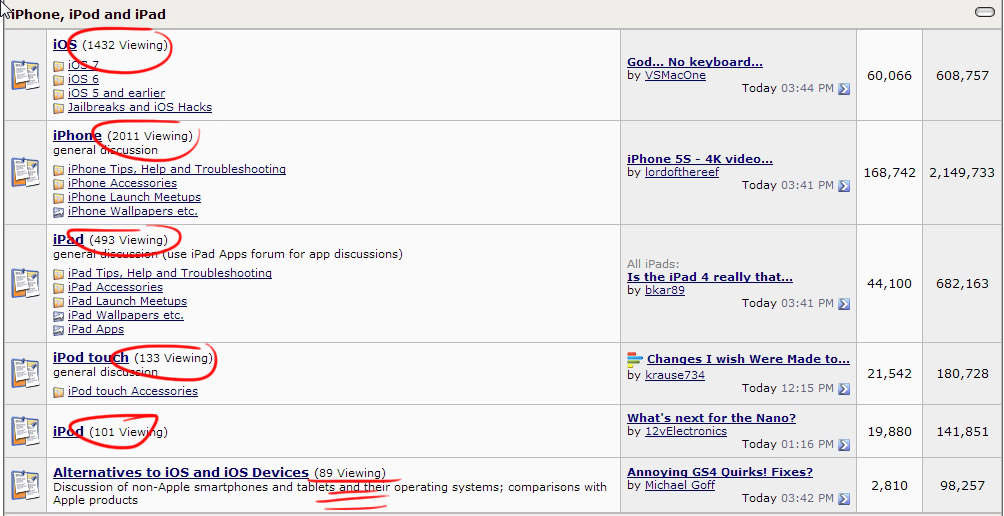Open thread Annoying GS4 Quirks! Fixes?
Screen dimensions: 1004x516
(x=720, y=472)
